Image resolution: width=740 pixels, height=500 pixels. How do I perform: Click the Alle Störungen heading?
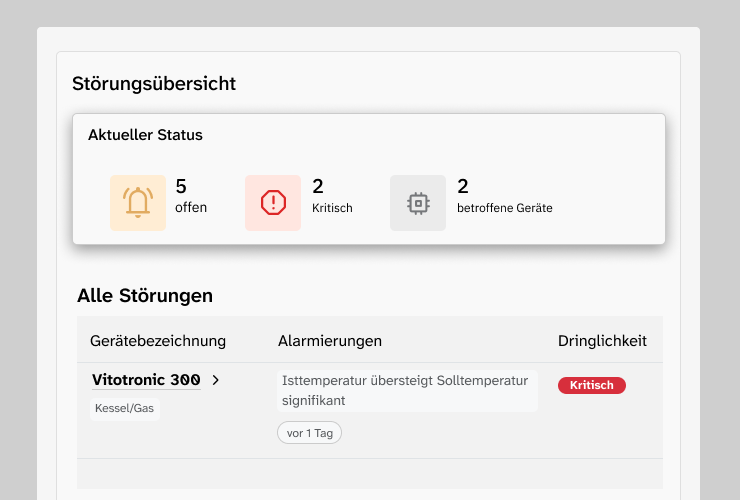click(145, 296)
